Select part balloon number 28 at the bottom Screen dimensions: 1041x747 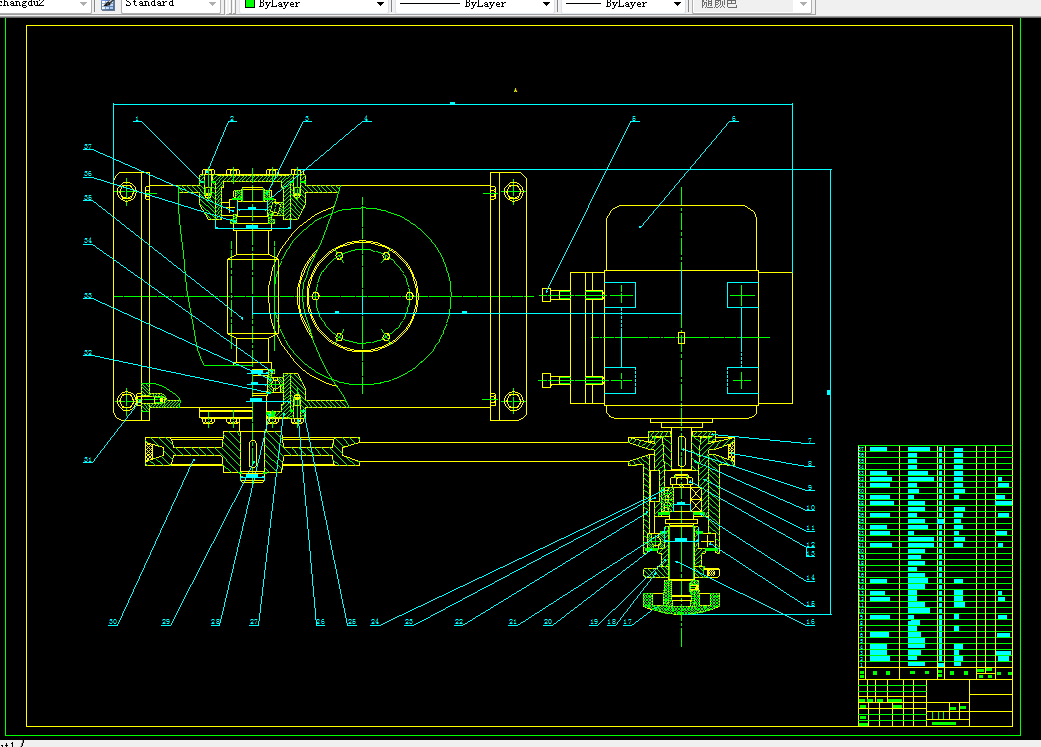pyautogui.click(x=216, y=622)
